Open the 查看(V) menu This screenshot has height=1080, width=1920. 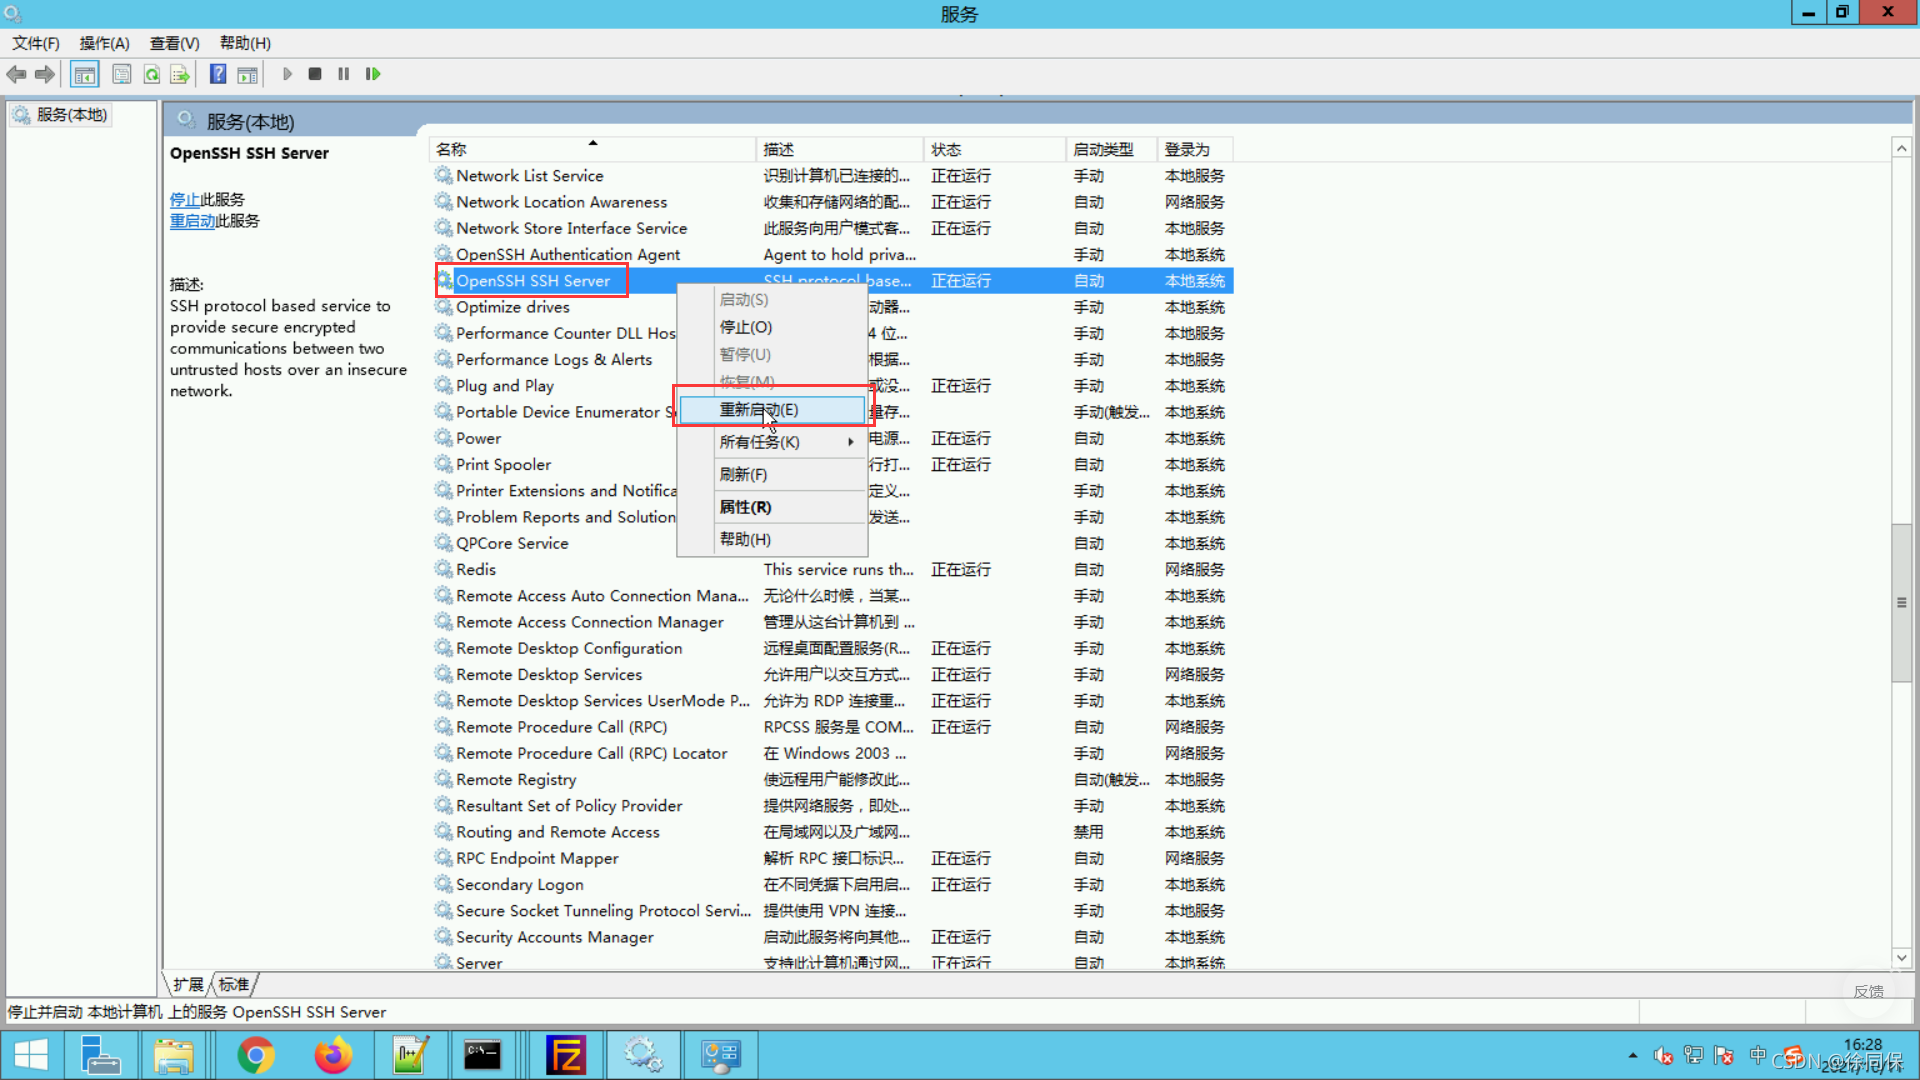(x=174, y=43)
